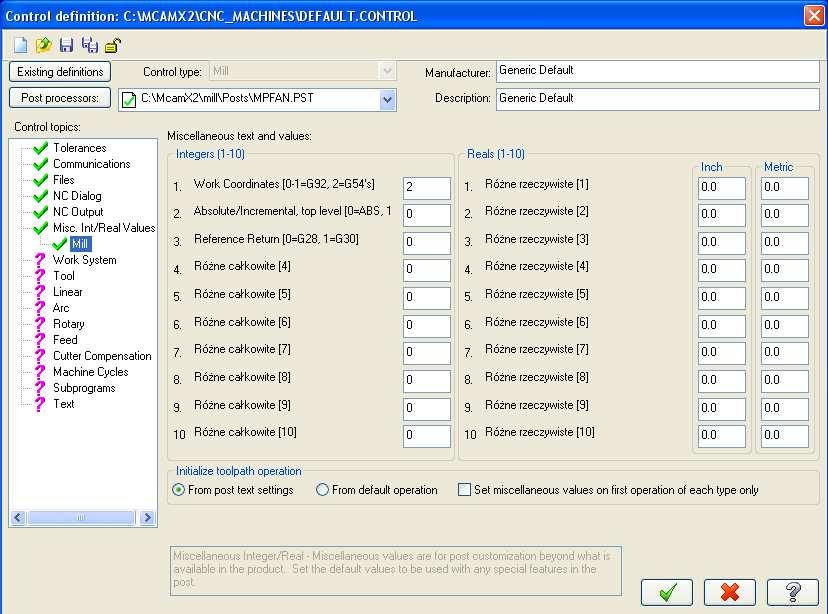Click the padlock icon in toolbar
The width and height of the screenshot is (828, 614).
[112, 45]
